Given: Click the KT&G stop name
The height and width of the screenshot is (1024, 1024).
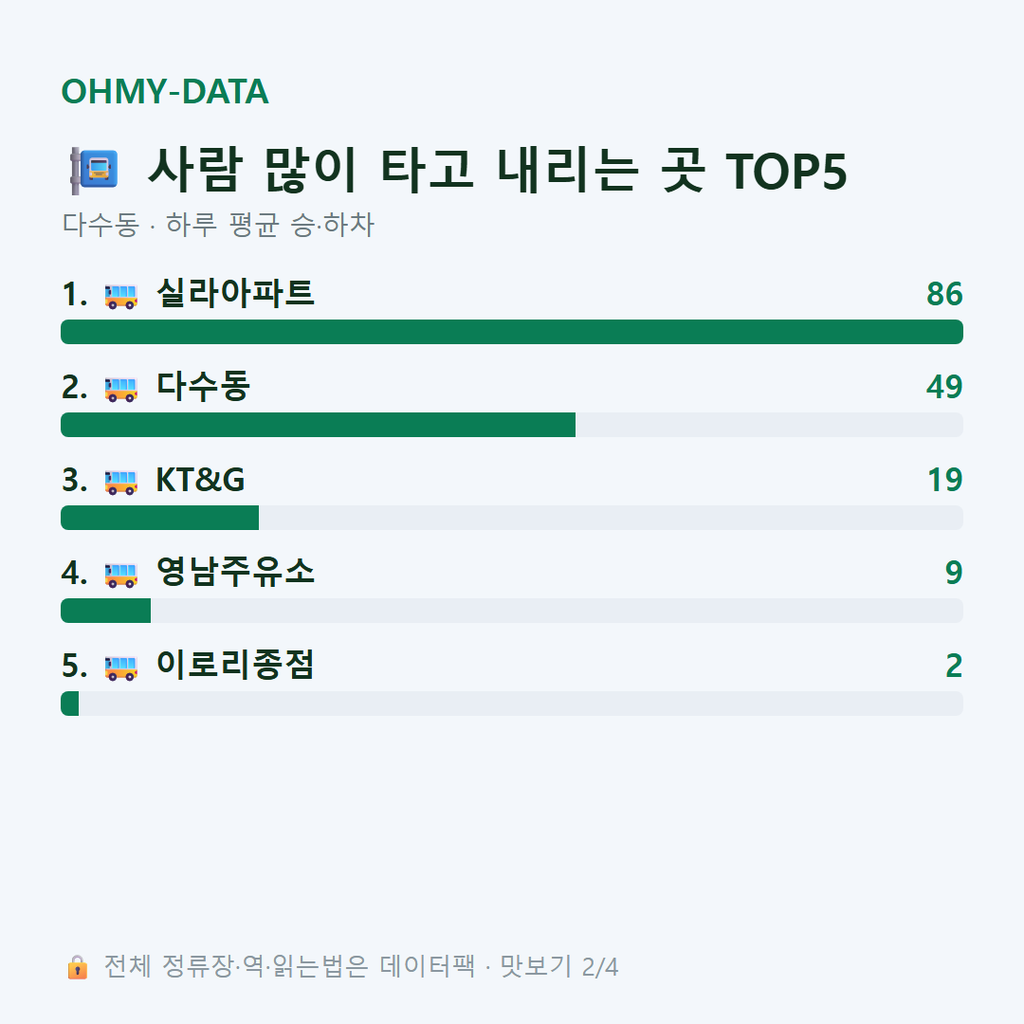Looking at the screenshot, I should [x=200, y=480].
